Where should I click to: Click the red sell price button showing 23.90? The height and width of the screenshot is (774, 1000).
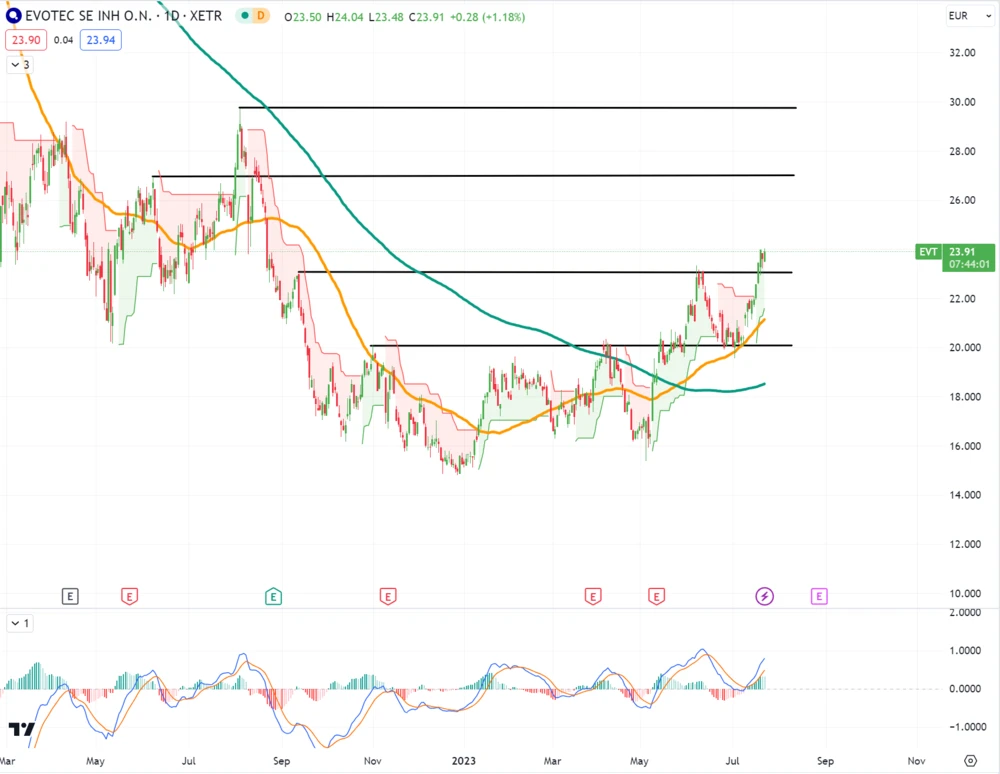coord(26,39)
